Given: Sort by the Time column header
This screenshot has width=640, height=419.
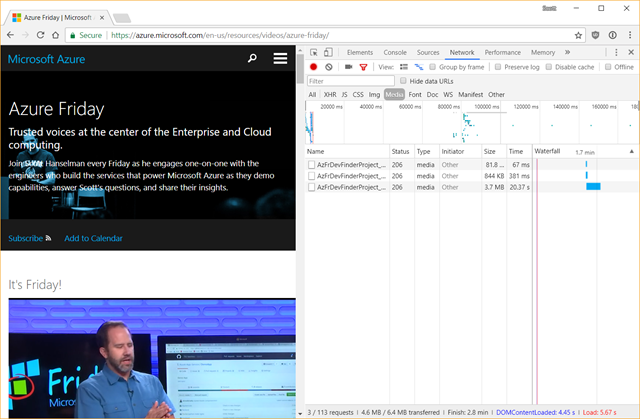Looking at the screenshot, I should 519,151.
